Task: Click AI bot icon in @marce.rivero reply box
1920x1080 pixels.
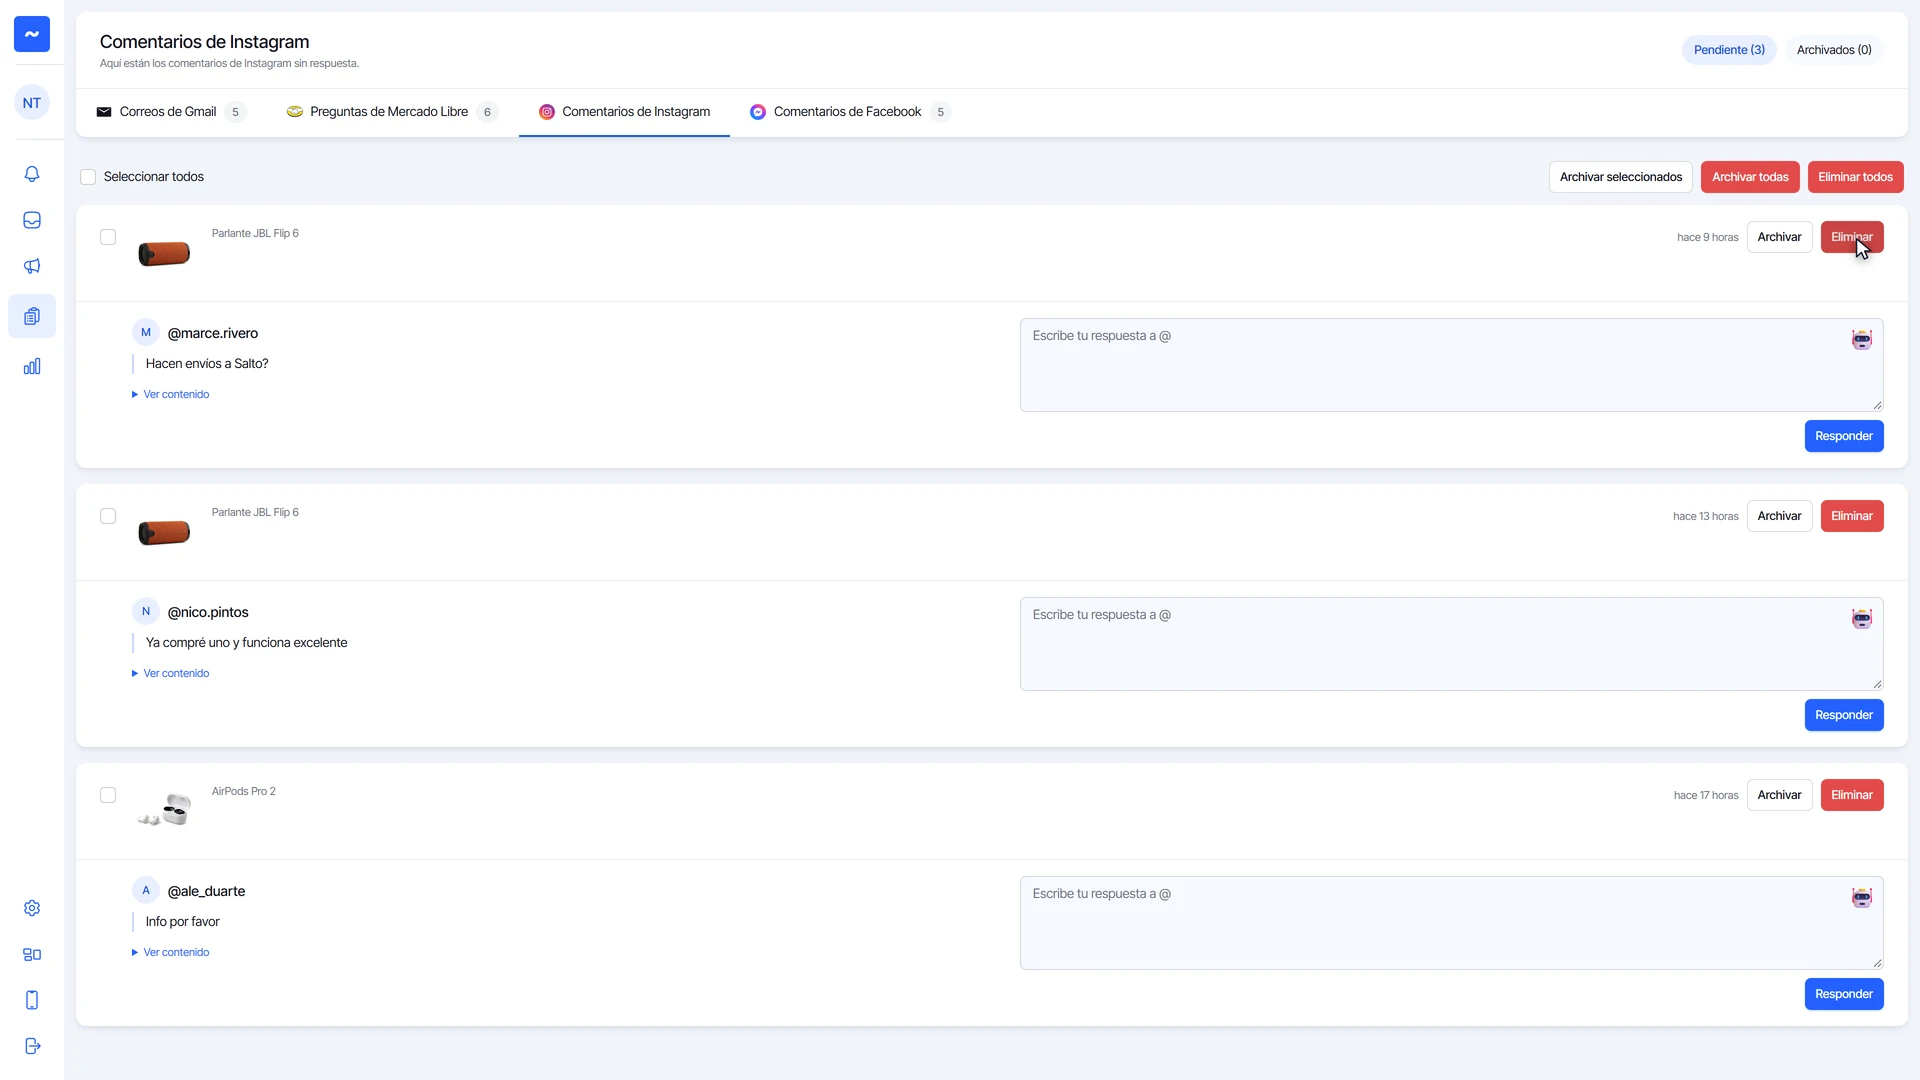Action: (x=1861, y=340)
